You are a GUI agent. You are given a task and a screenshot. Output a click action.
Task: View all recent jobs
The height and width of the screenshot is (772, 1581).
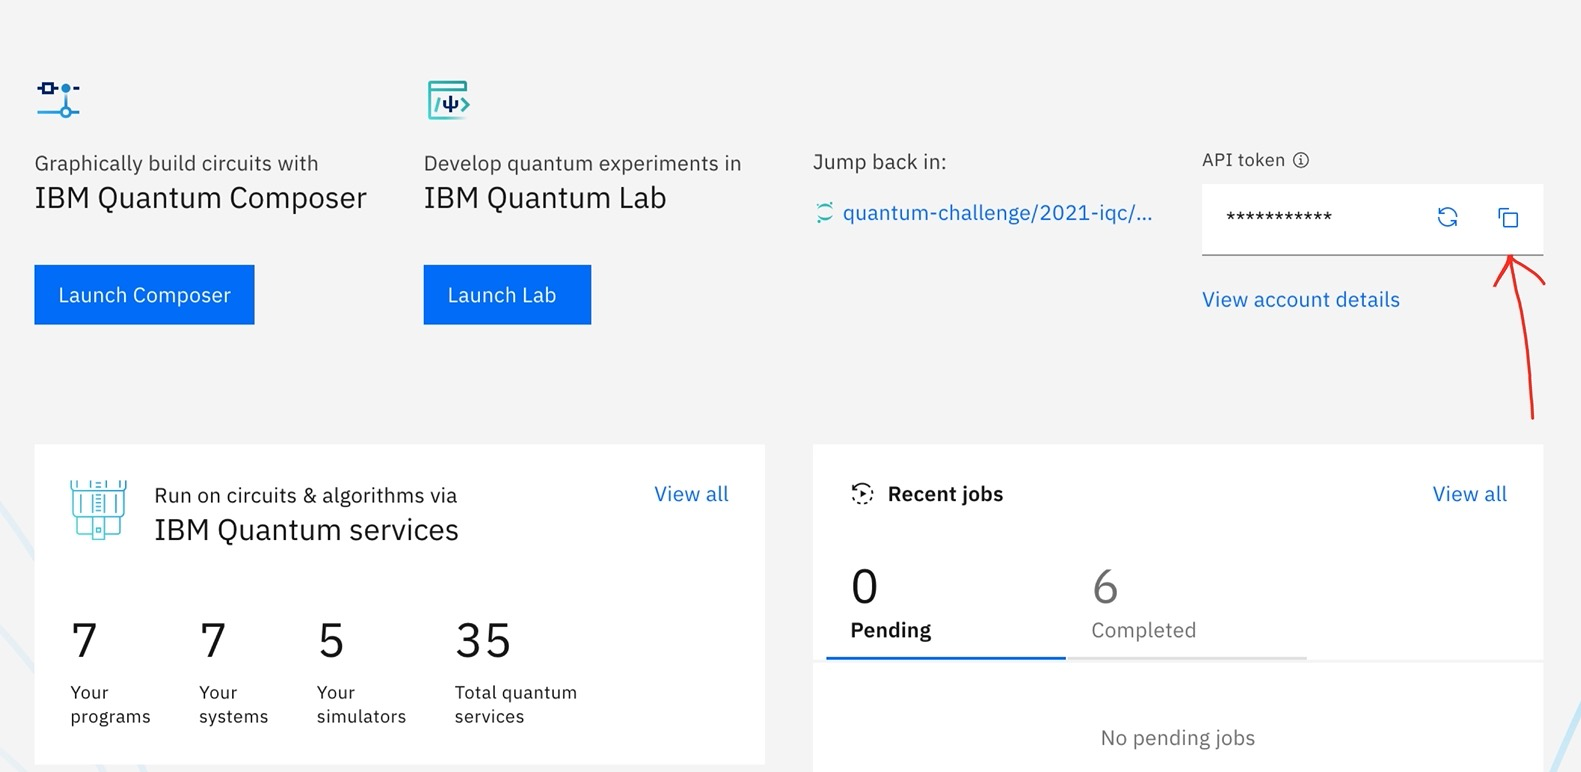tap(1469, 494)
